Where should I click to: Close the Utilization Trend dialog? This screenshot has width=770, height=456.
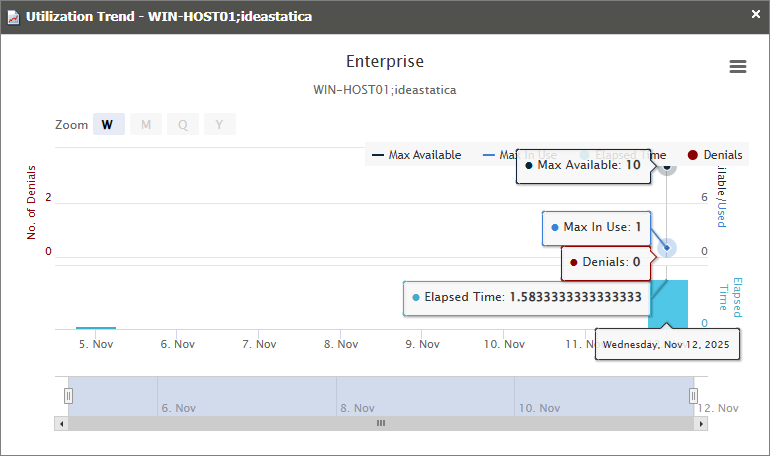pos(756,14)
